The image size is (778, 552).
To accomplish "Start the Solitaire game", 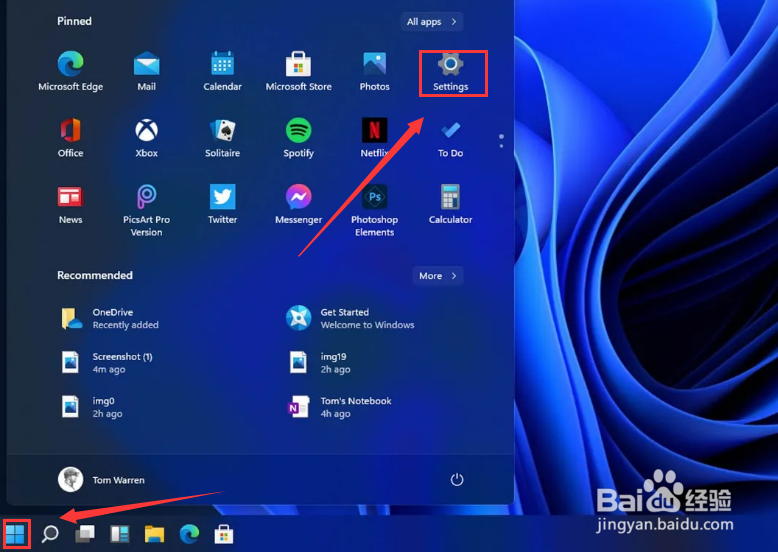I will (x=222, y=137).
